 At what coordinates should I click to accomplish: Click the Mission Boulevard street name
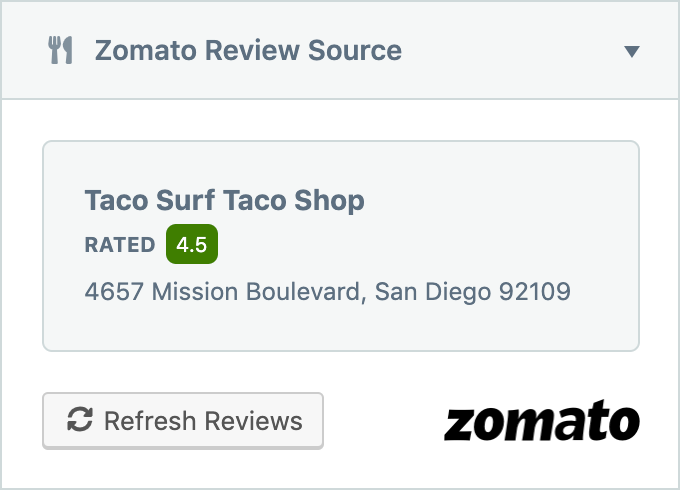click(x=256, y=291)
